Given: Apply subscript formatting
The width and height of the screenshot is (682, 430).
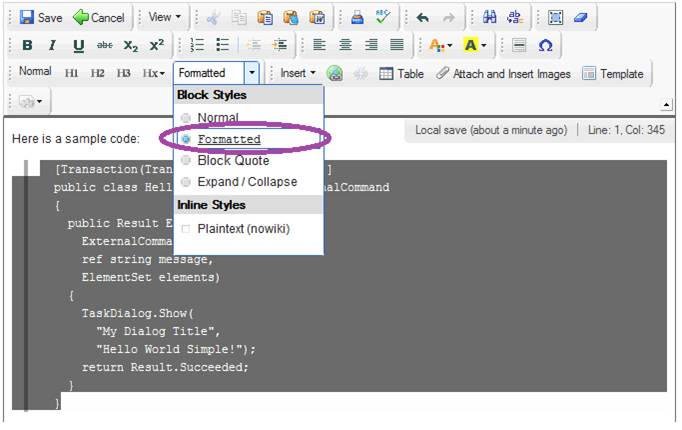Looking at the screenshot, I should pyautogui.click(x=130, y=45).
